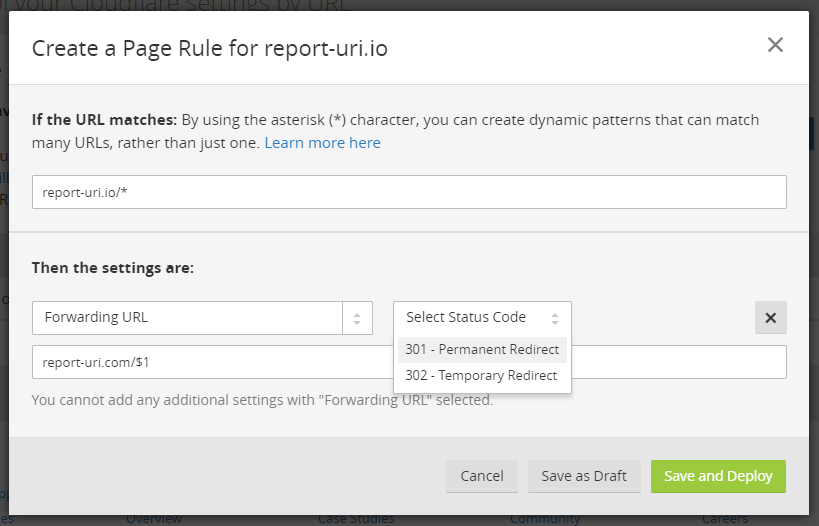This screenshot has width=819, height=526.
Task: Click Save as Draft
Action: click(x=584, y=476)
